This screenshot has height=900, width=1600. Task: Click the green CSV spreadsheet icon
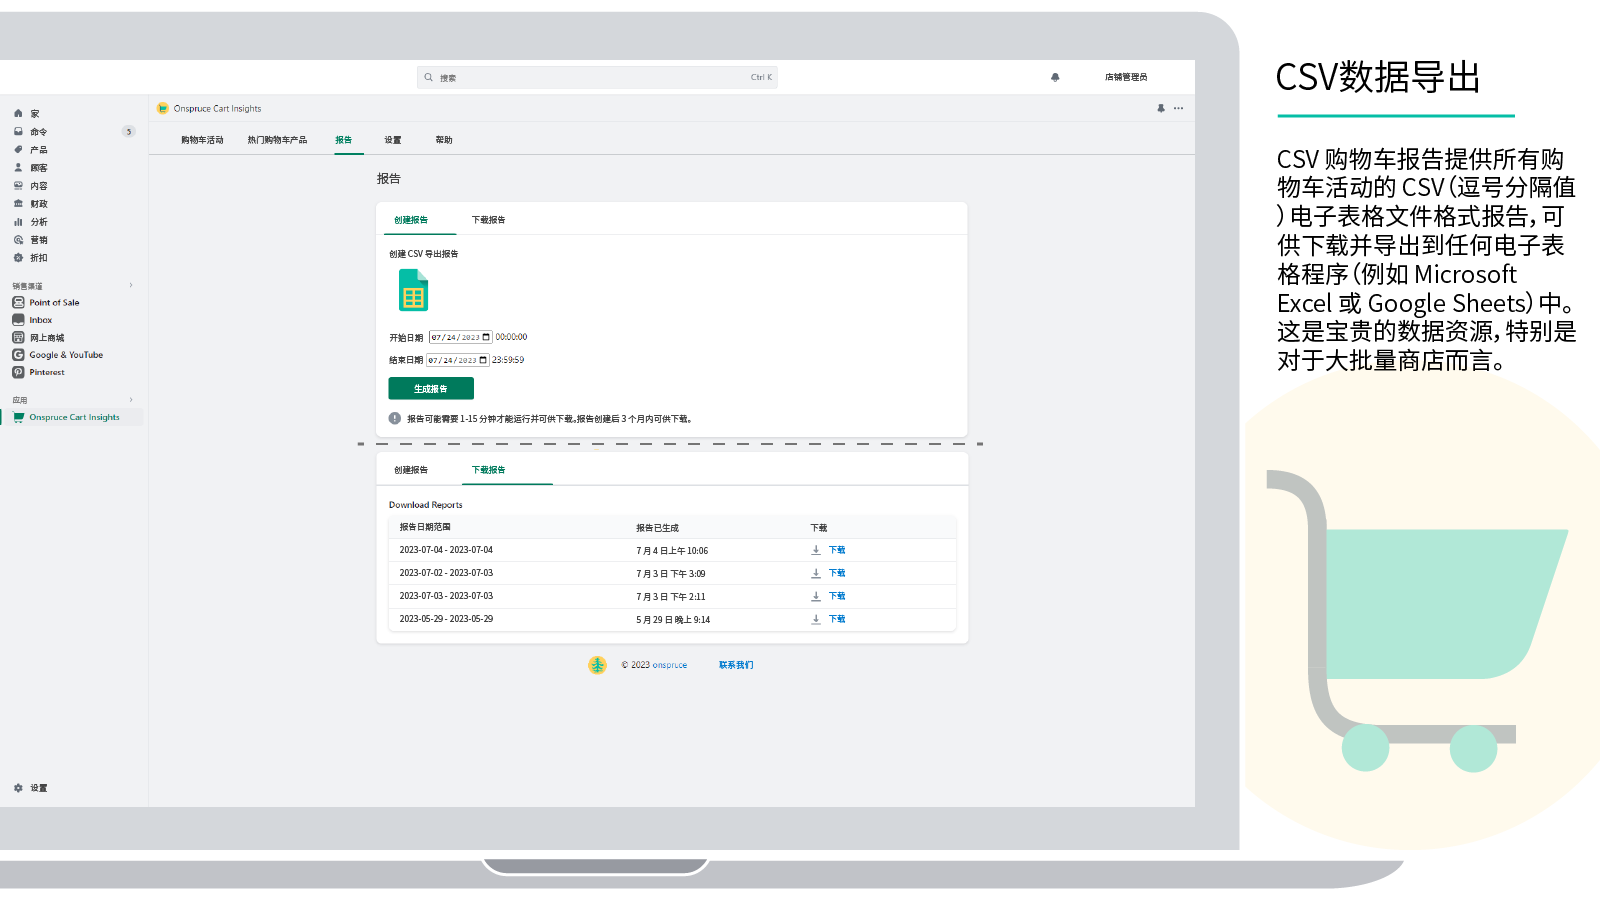[413, 291]
